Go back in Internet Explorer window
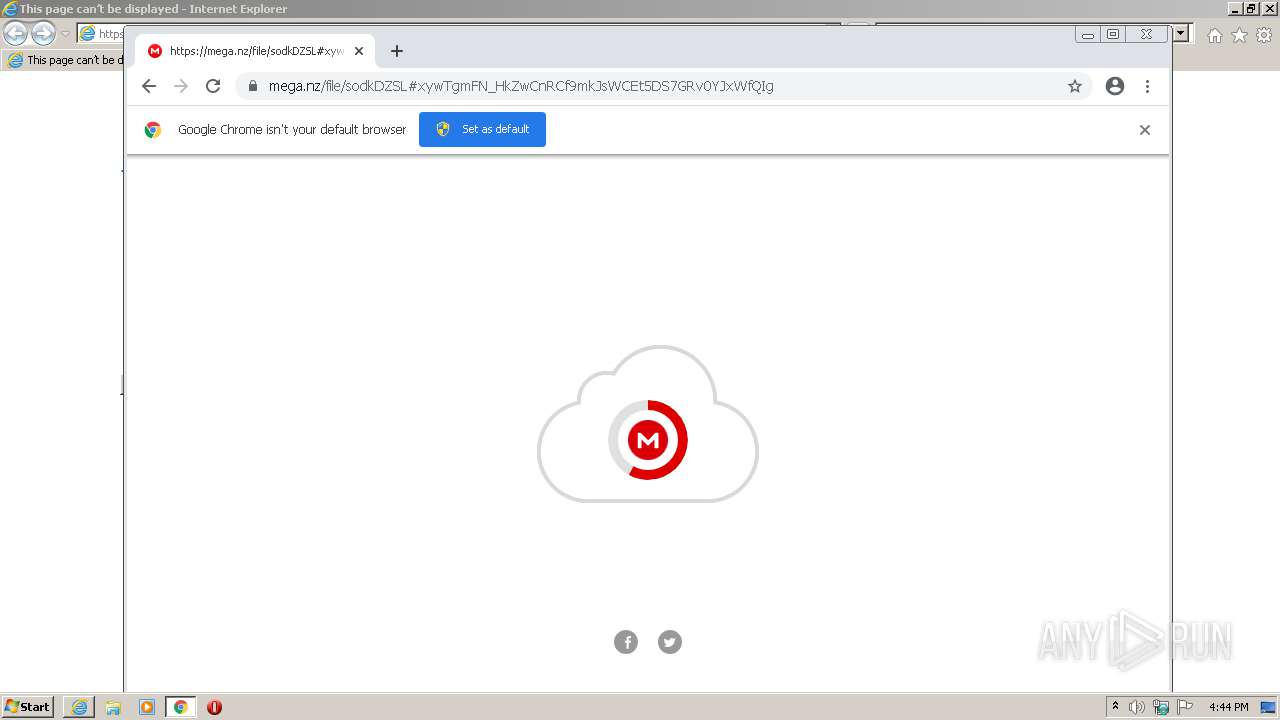1280x720 pixels. 15,34
